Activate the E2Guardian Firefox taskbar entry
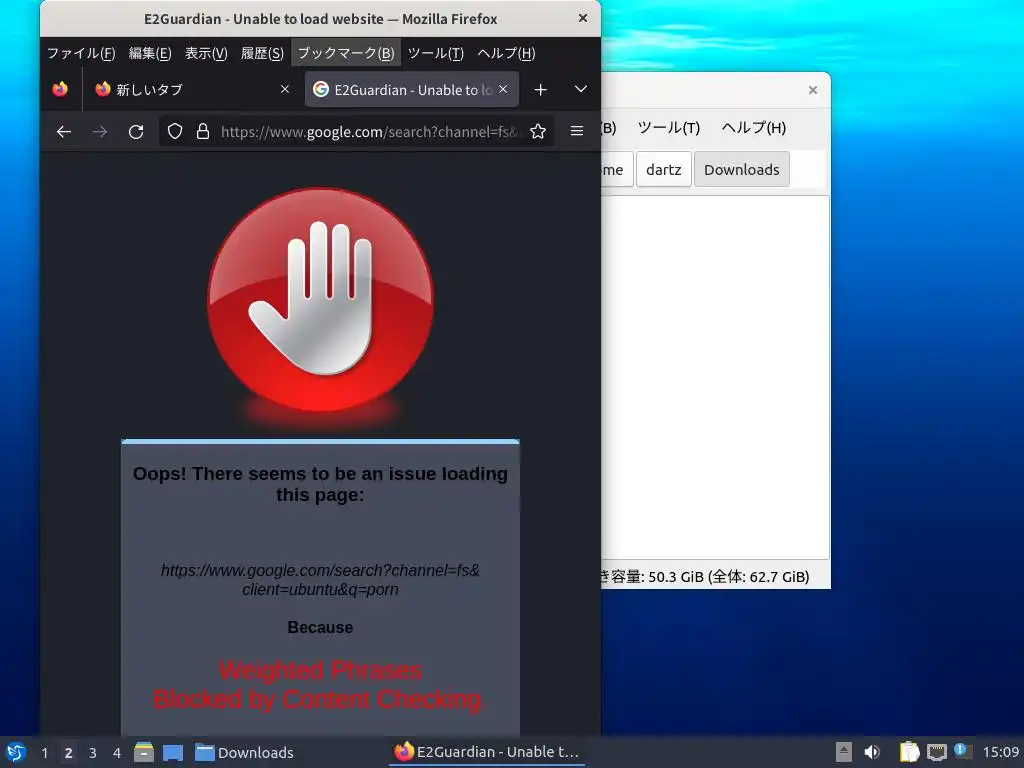The height and width of the screenshot is (768, 1024). (487, 752)
